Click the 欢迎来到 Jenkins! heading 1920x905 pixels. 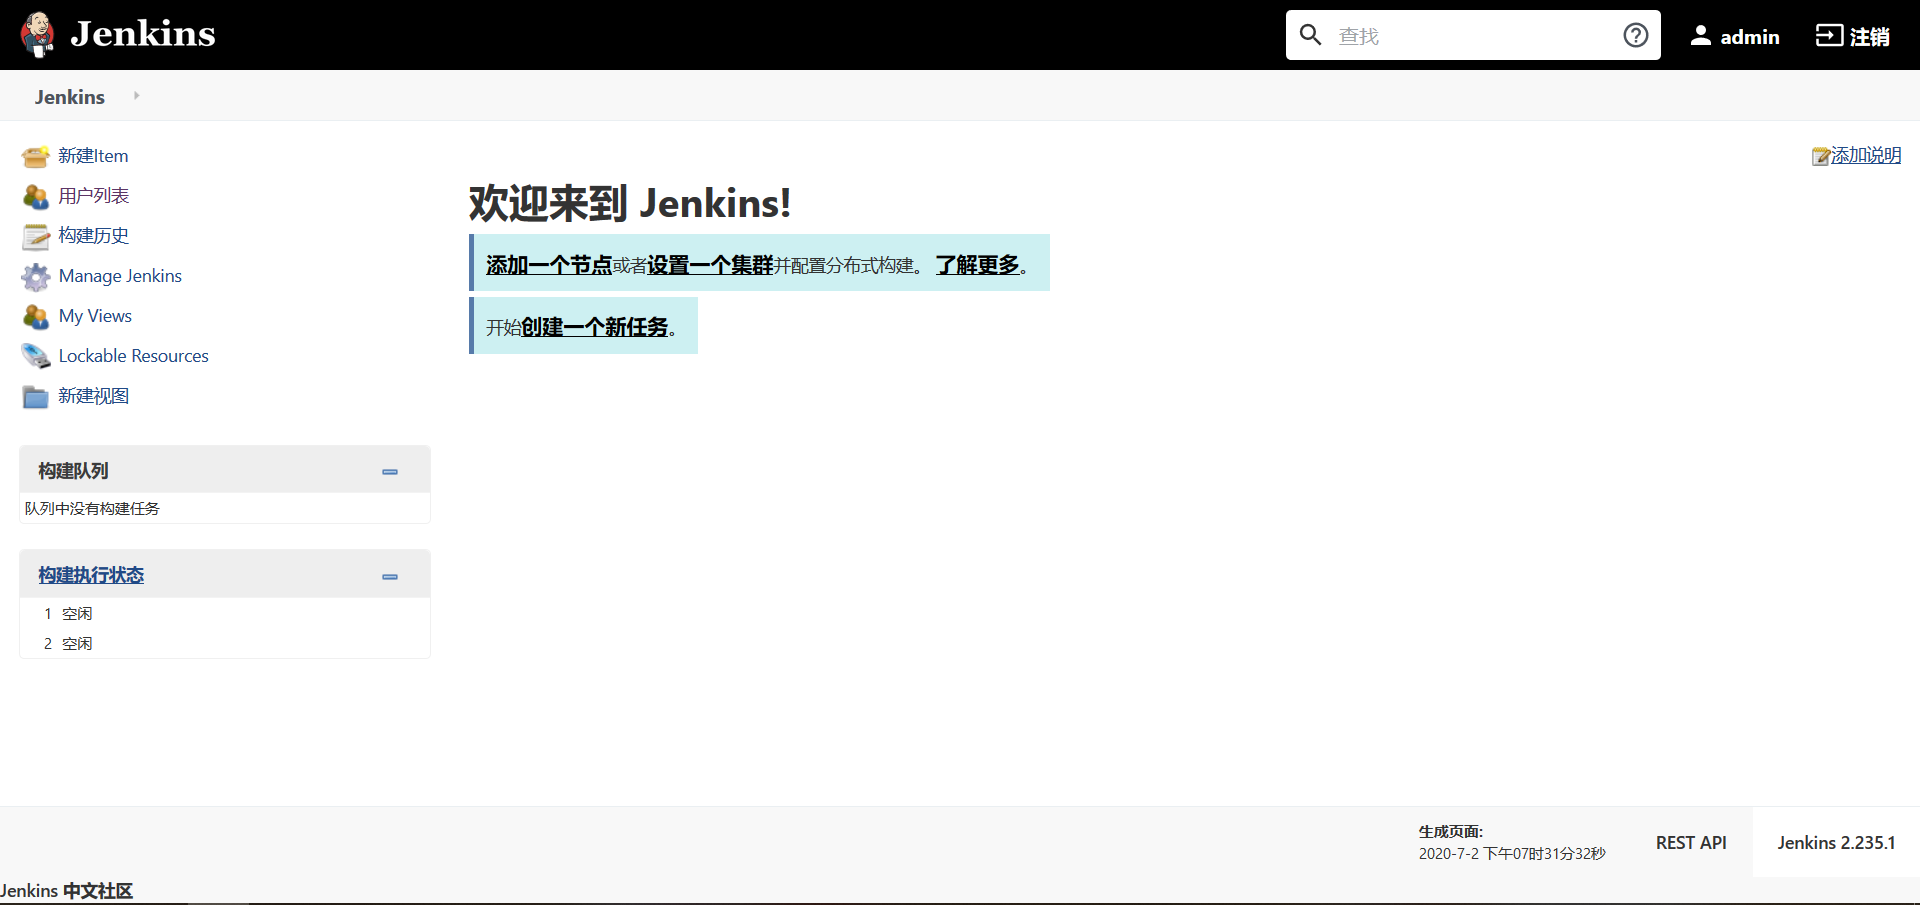[x=630, y=203]
